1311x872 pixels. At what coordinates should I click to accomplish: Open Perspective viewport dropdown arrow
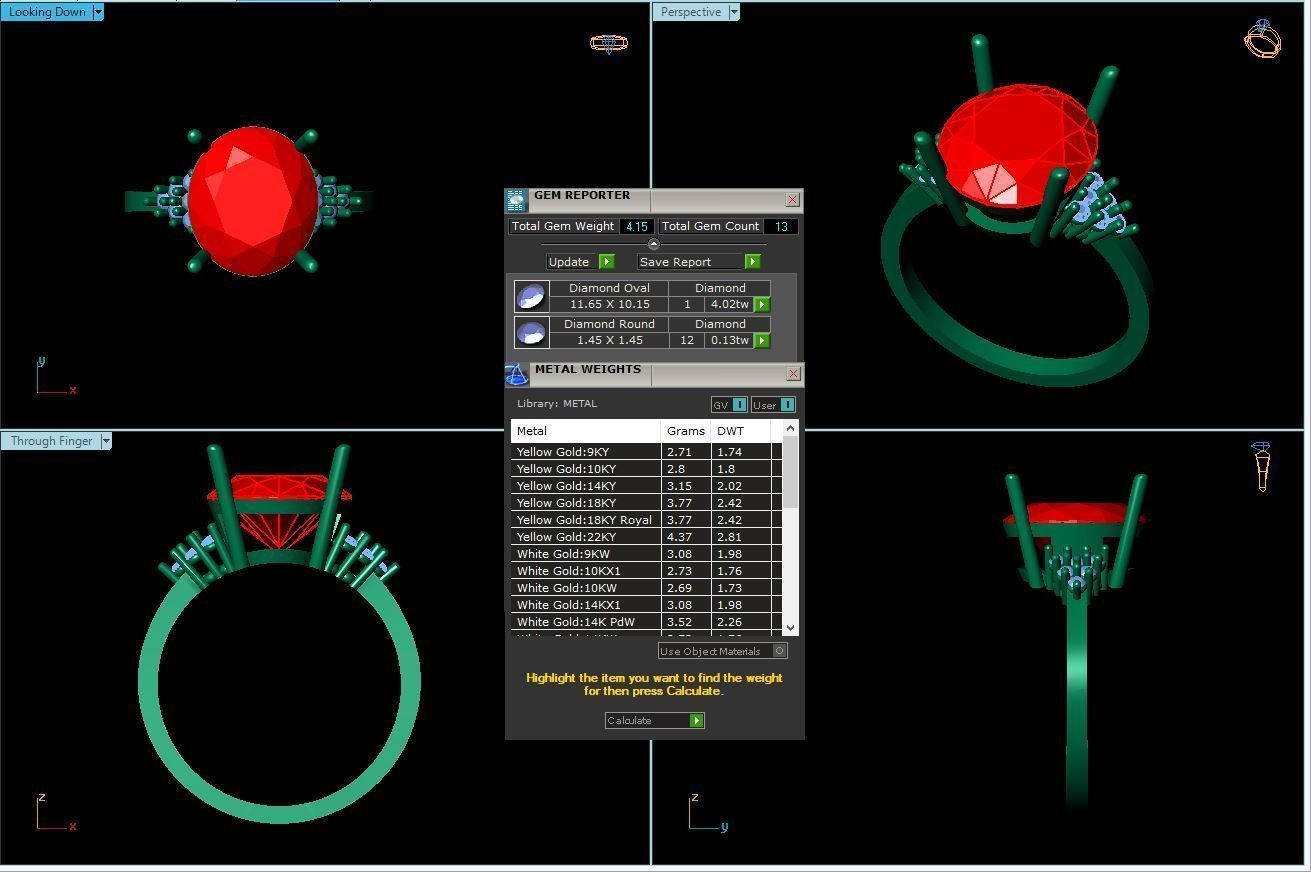(734, 12)
